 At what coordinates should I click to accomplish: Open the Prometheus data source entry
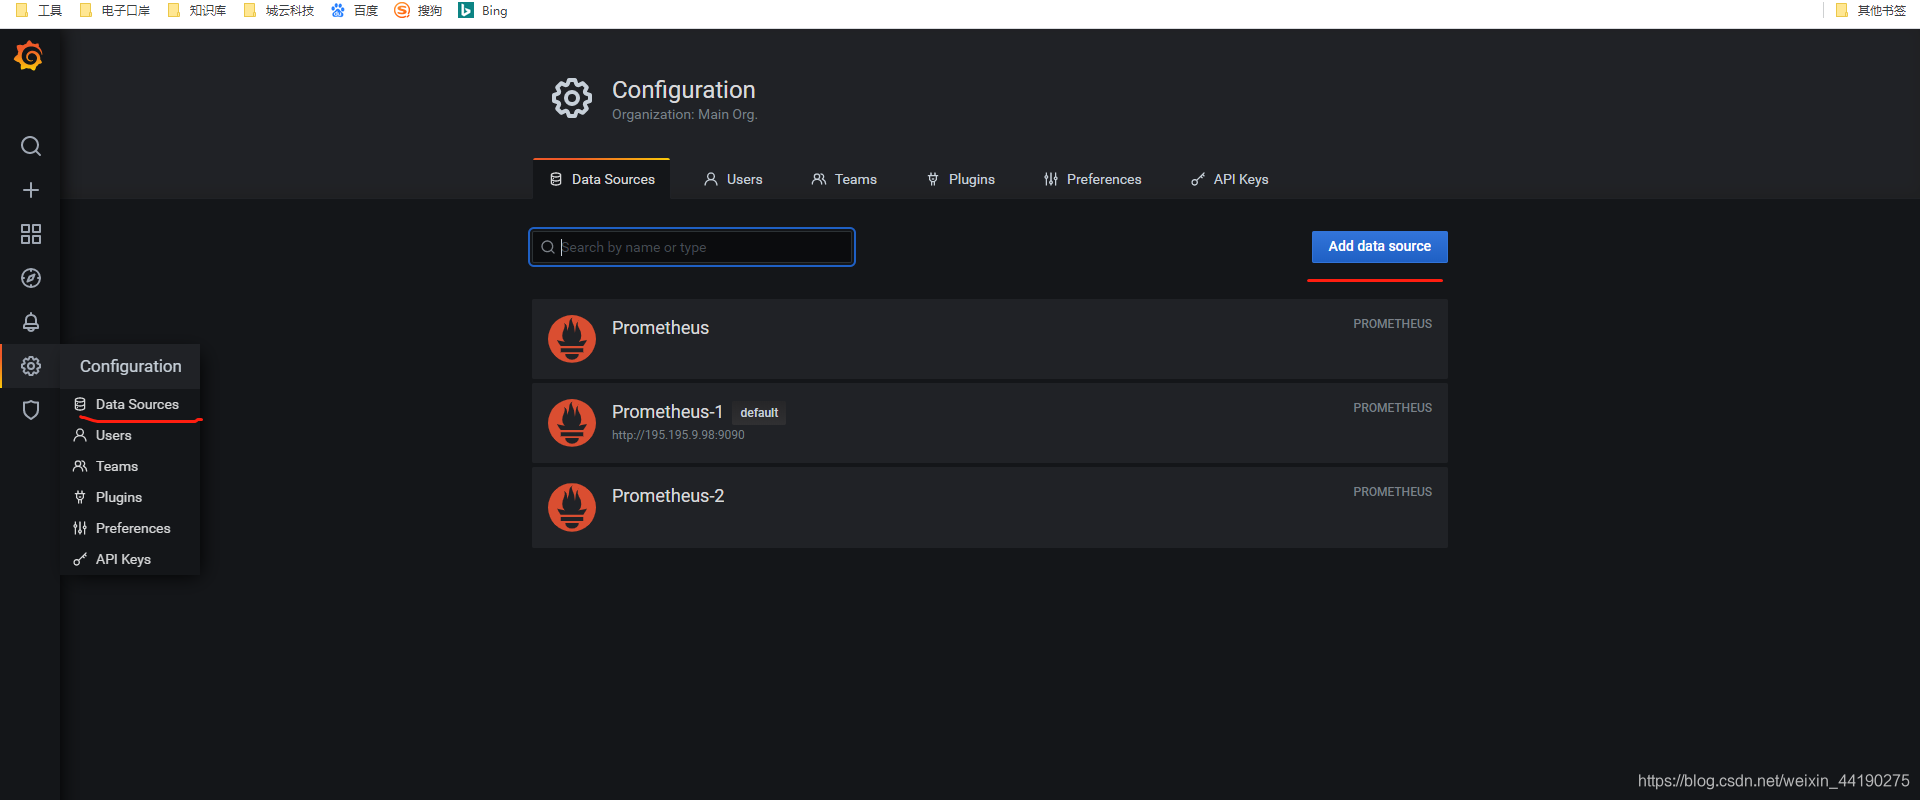(990, 339)
